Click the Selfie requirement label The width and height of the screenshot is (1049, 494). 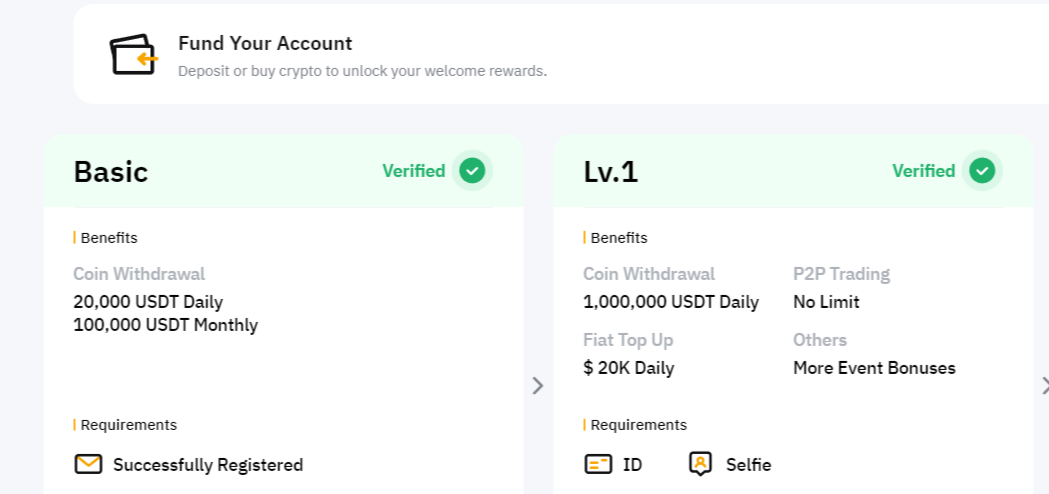[x=749, y=465]
